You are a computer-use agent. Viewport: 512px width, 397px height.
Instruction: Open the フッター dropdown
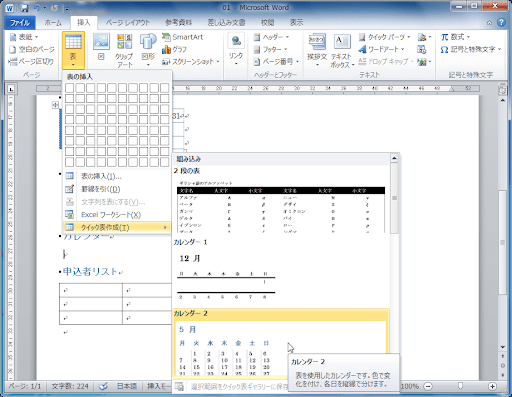pos(270,49)
